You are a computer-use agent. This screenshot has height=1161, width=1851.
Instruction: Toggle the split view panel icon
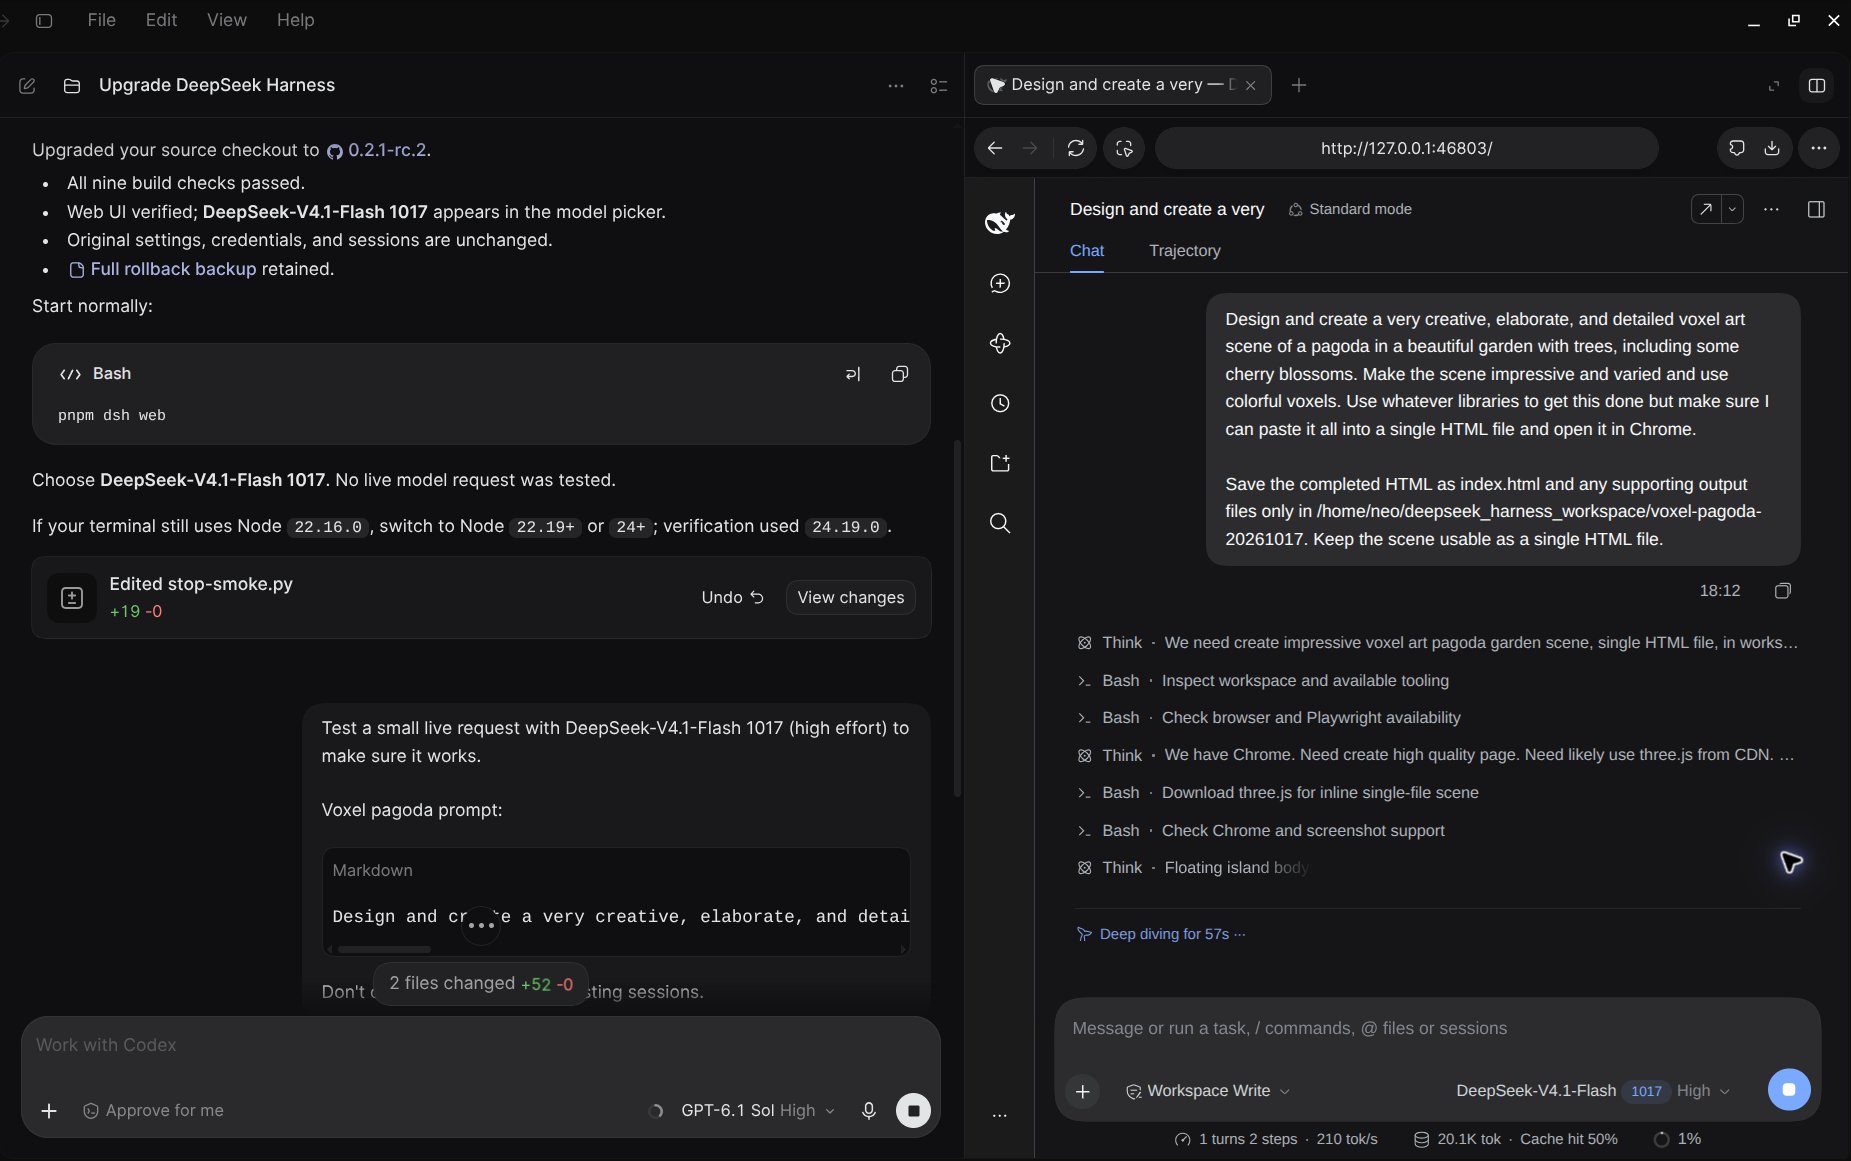[1817, 86]
